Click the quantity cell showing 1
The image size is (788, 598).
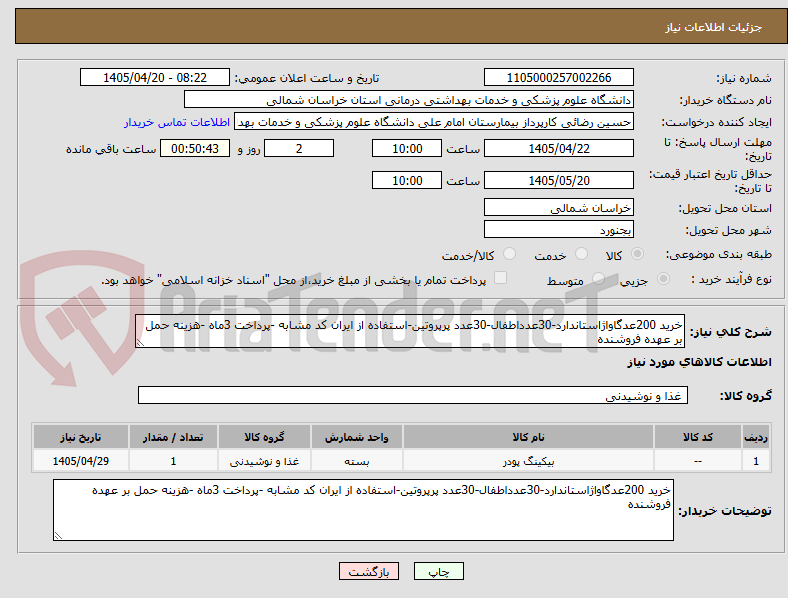coord(173,461)
